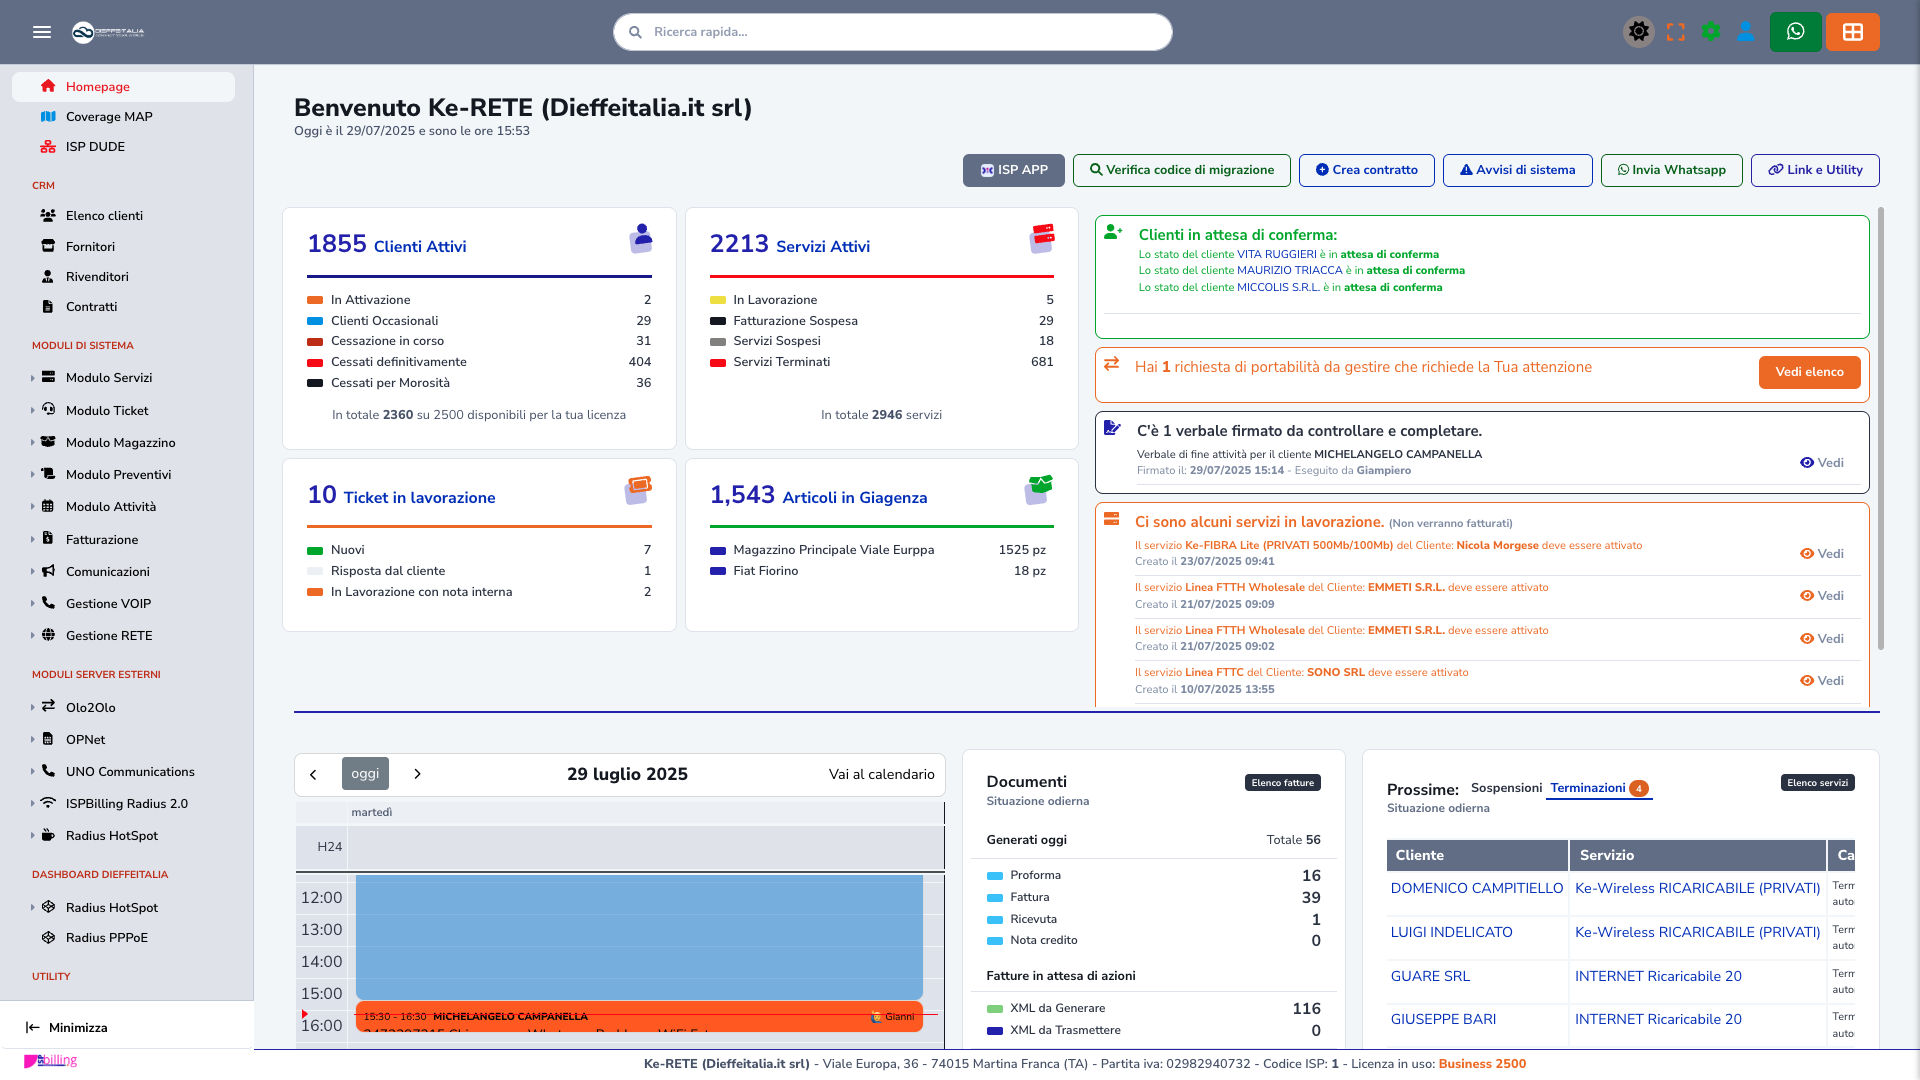Screen dimensions: 1920x1080
Task: Open Homepage in the sidebar
Action: [x=124, y=87]
